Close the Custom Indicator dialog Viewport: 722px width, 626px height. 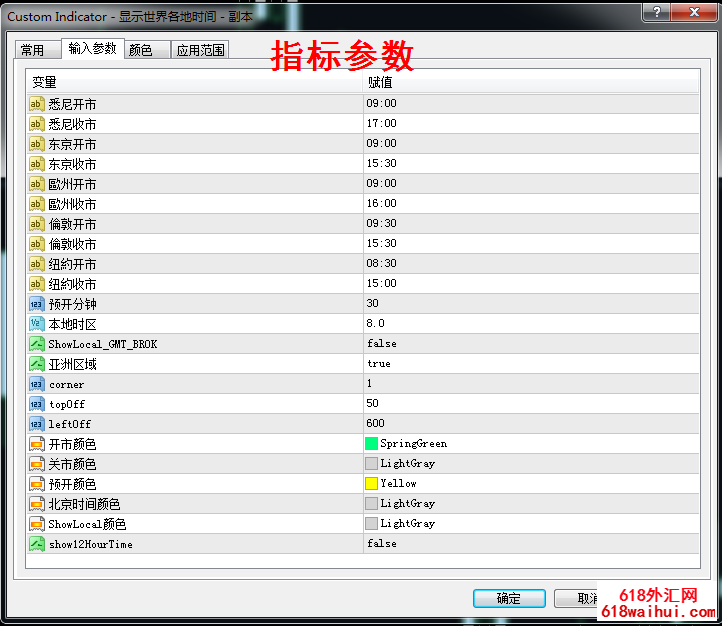(x=694, y=12)
